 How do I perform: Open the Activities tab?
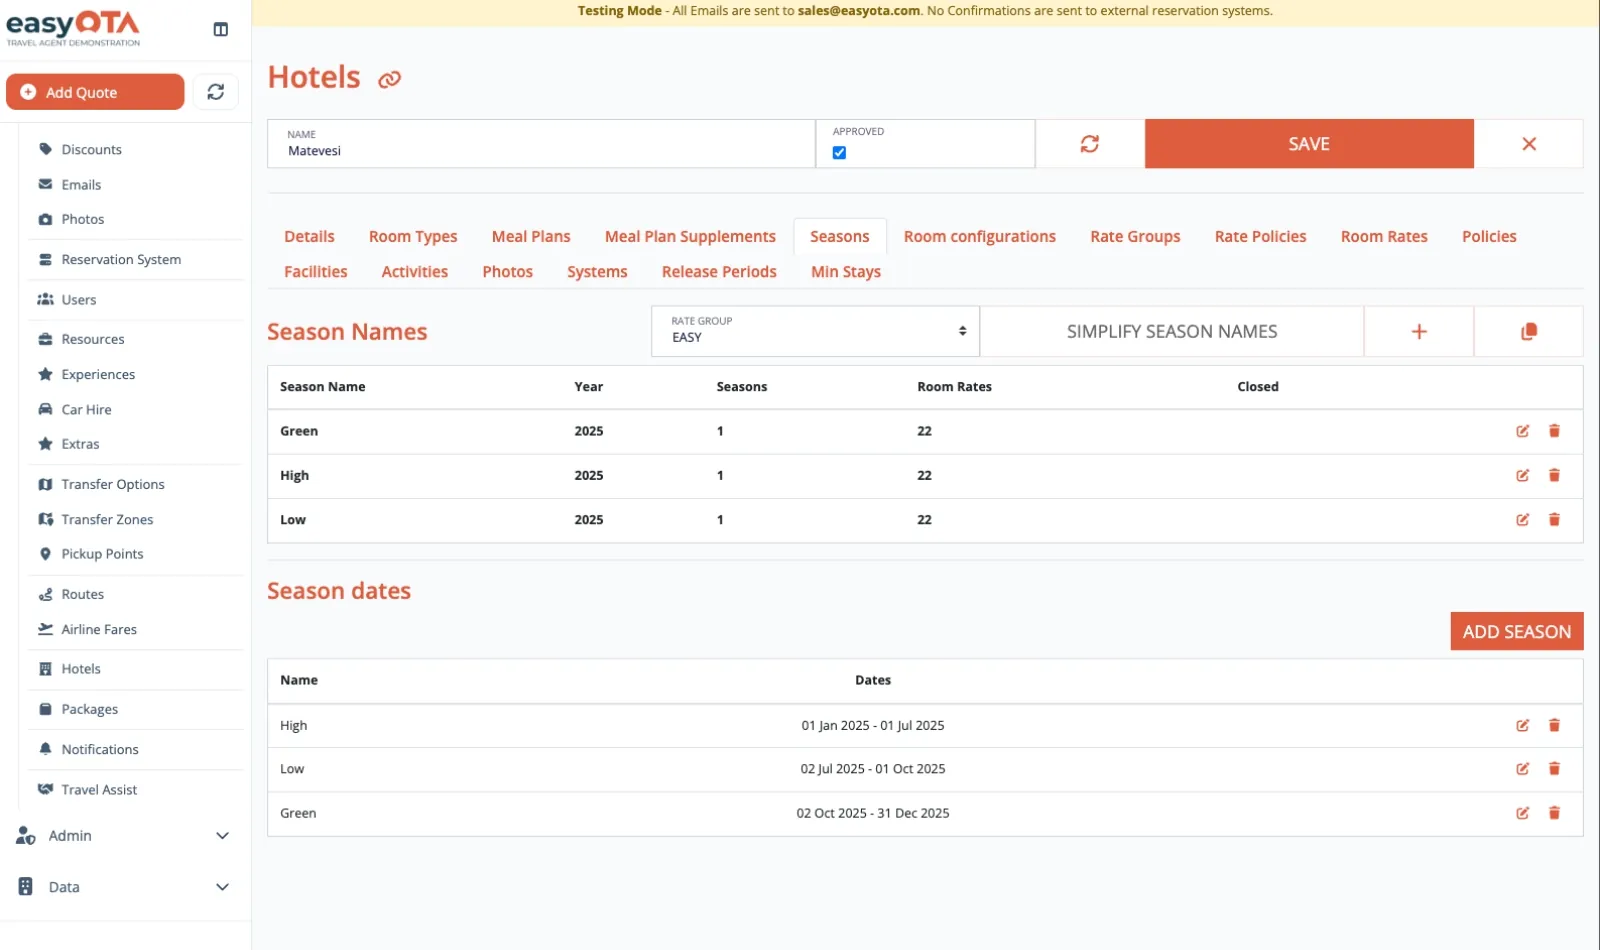coord(415,271)
